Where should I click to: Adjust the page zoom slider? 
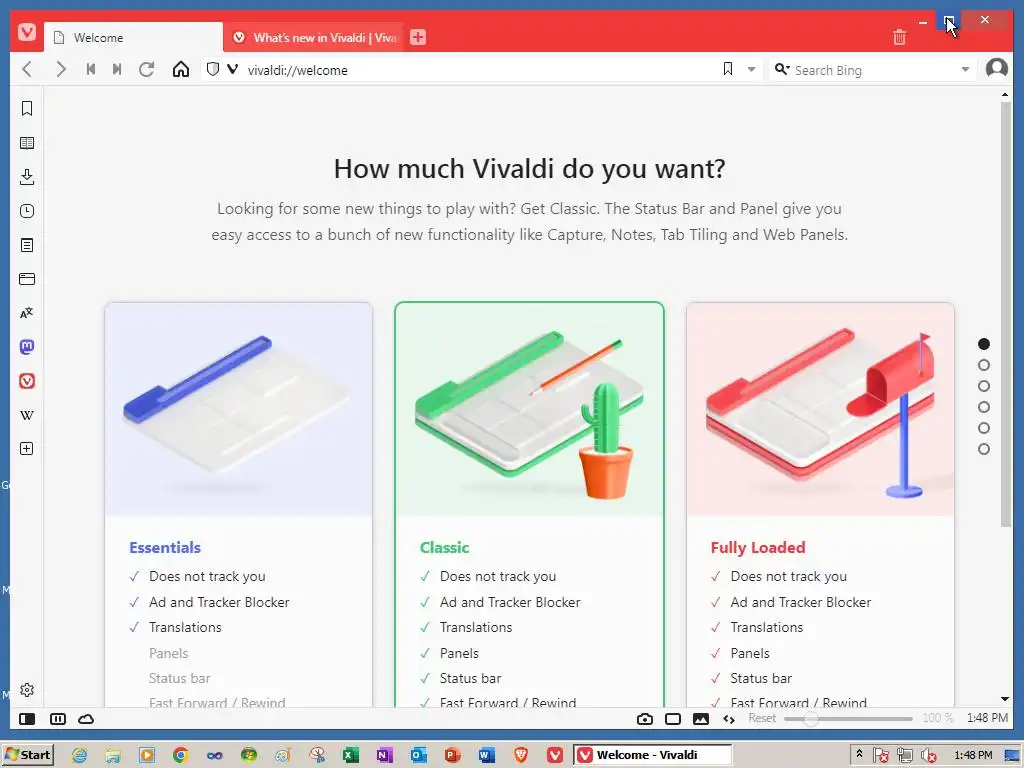click(x=848, y=718)
